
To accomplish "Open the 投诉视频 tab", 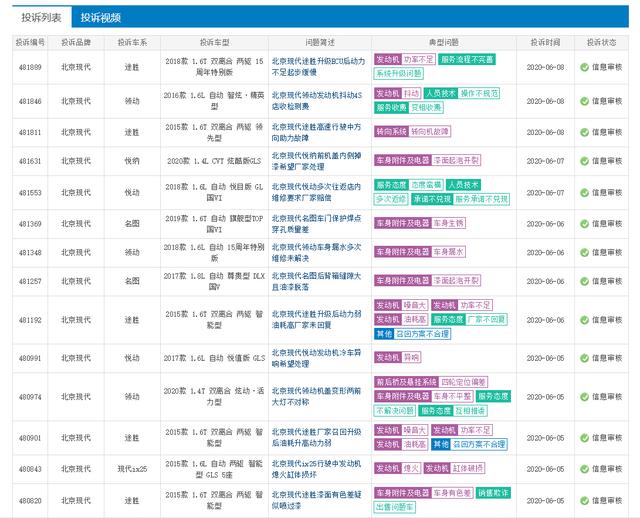I will (100, 18).
